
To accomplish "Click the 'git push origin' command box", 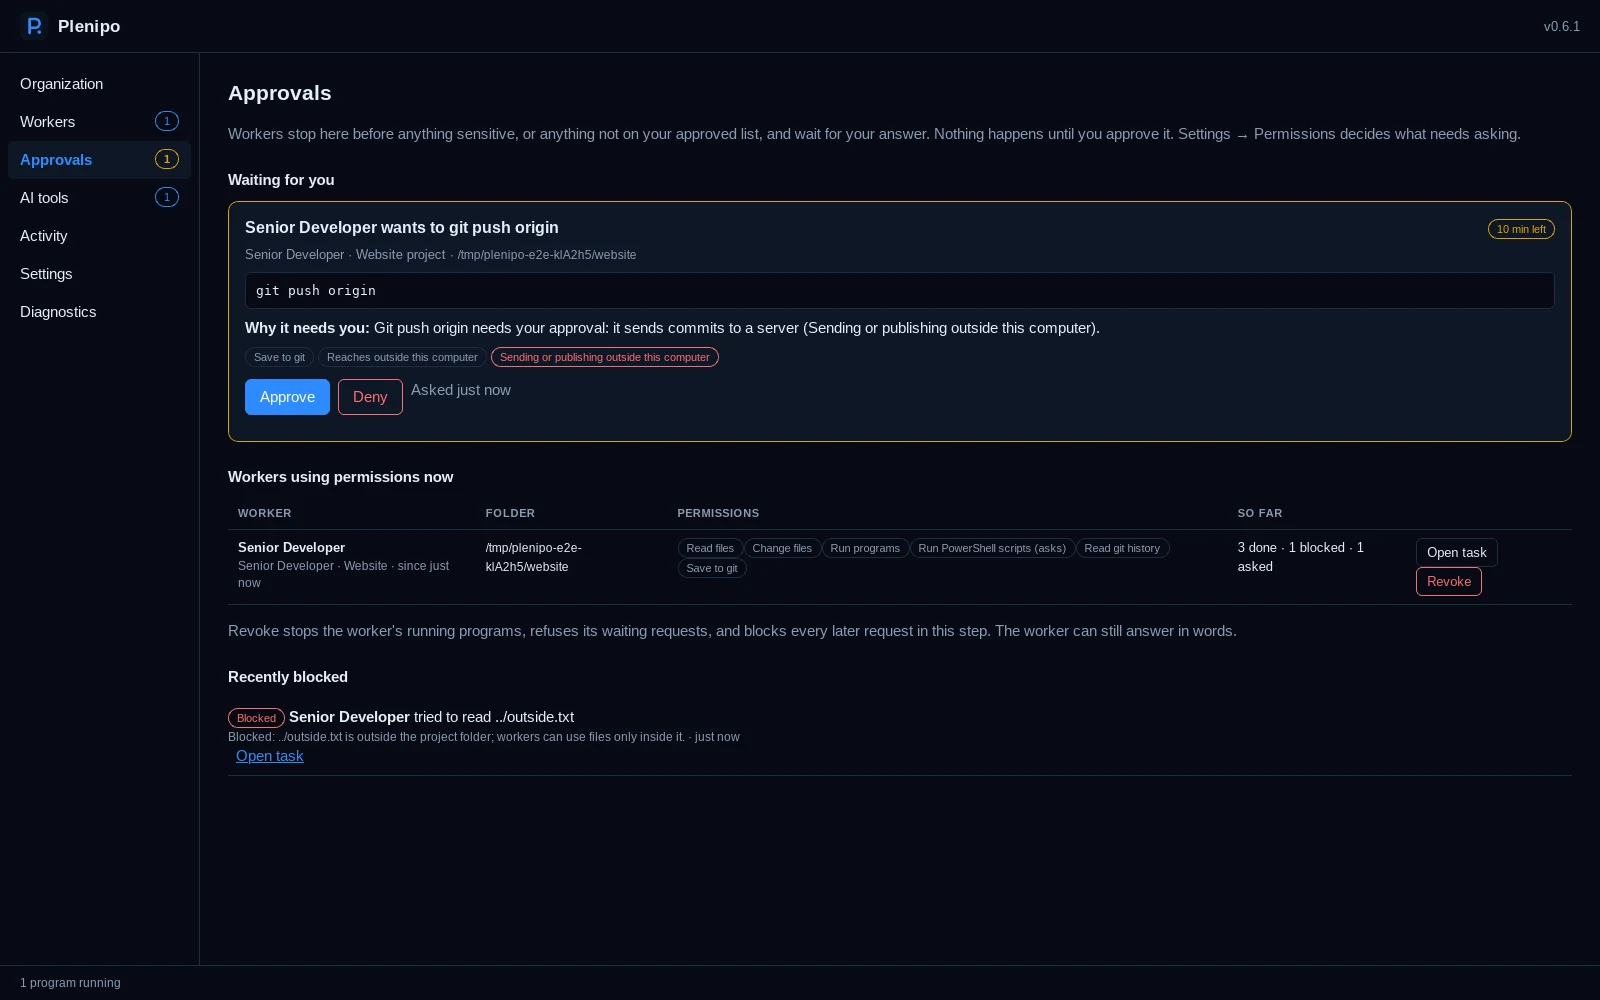I will pyautogui.click(x=900, y=291).
